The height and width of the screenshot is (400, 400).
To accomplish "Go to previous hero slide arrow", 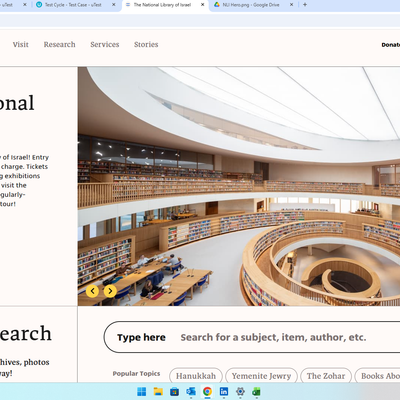I will [x=92, y=291].
